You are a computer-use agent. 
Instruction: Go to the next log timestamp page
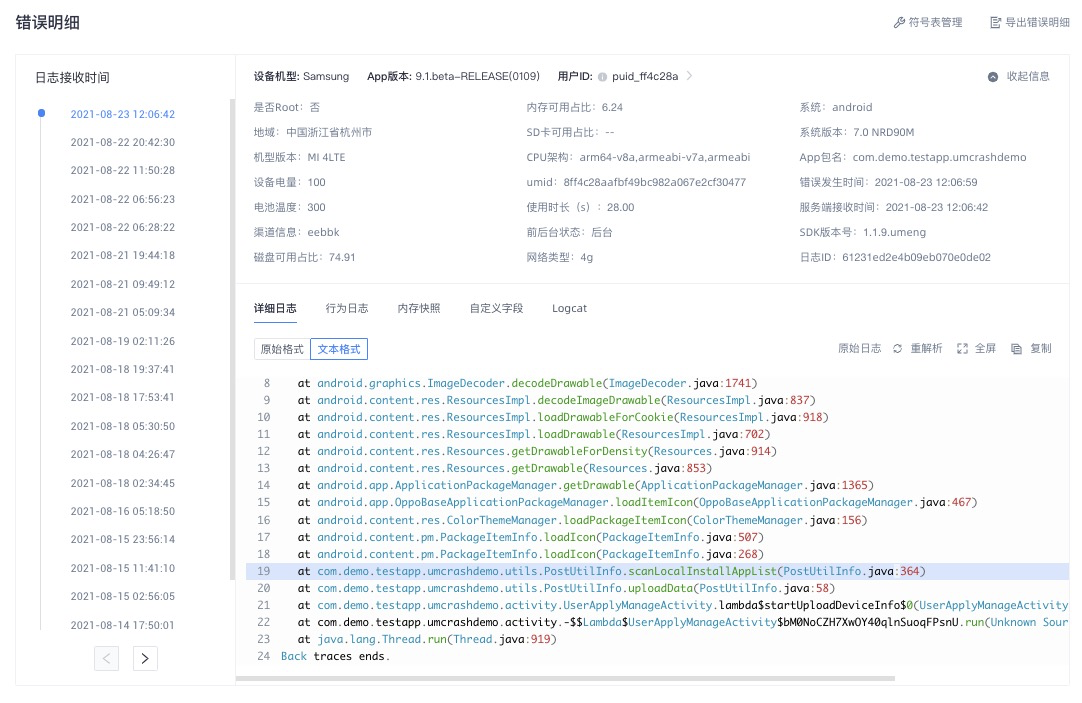145,658
